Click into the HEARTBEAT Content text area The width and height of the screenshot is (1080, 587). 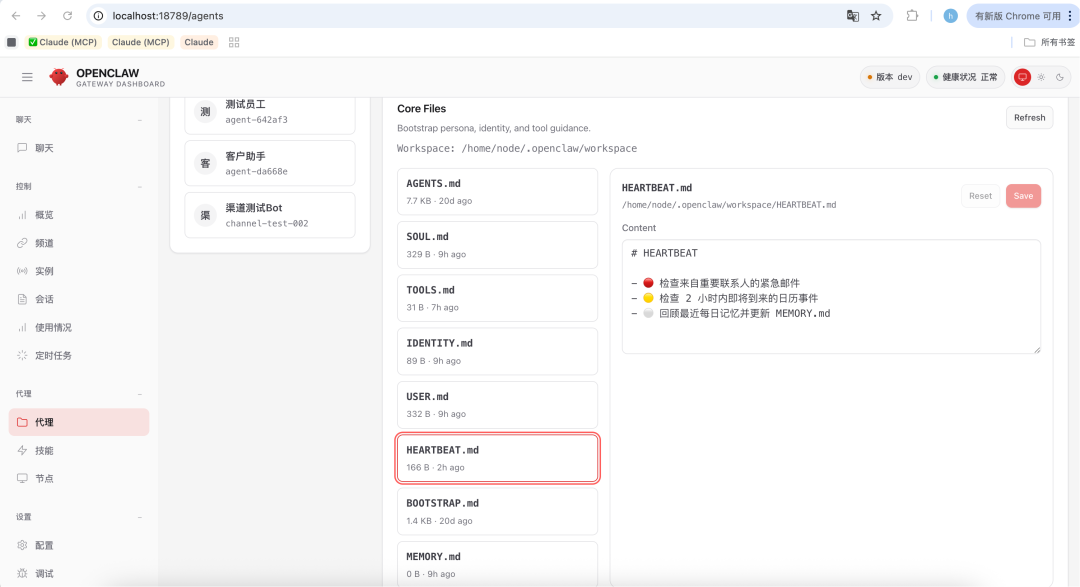point(831,297)
